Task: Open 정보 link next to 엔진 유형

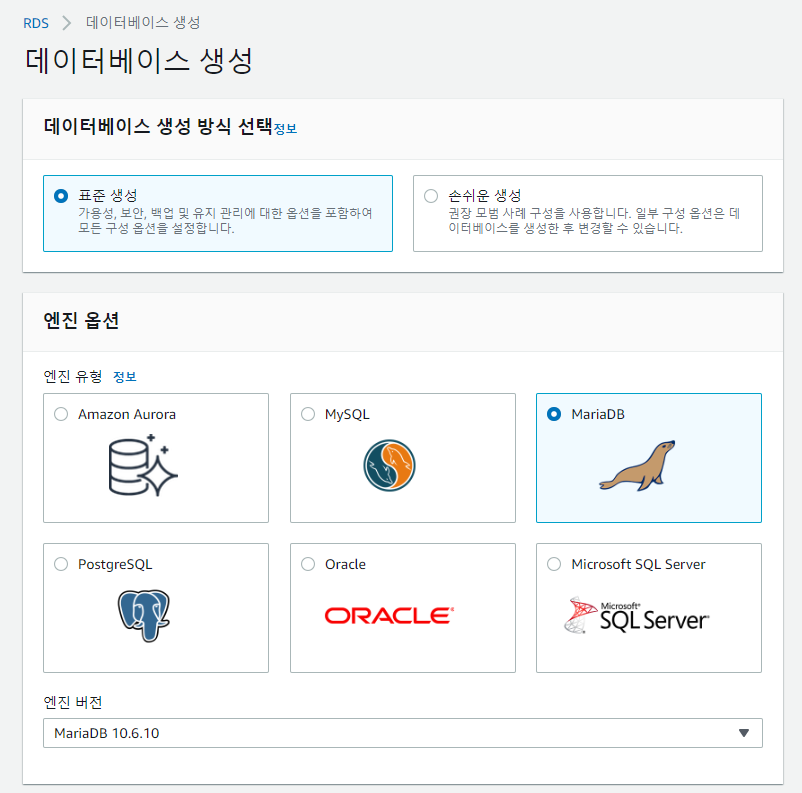Action: (124, 377)
